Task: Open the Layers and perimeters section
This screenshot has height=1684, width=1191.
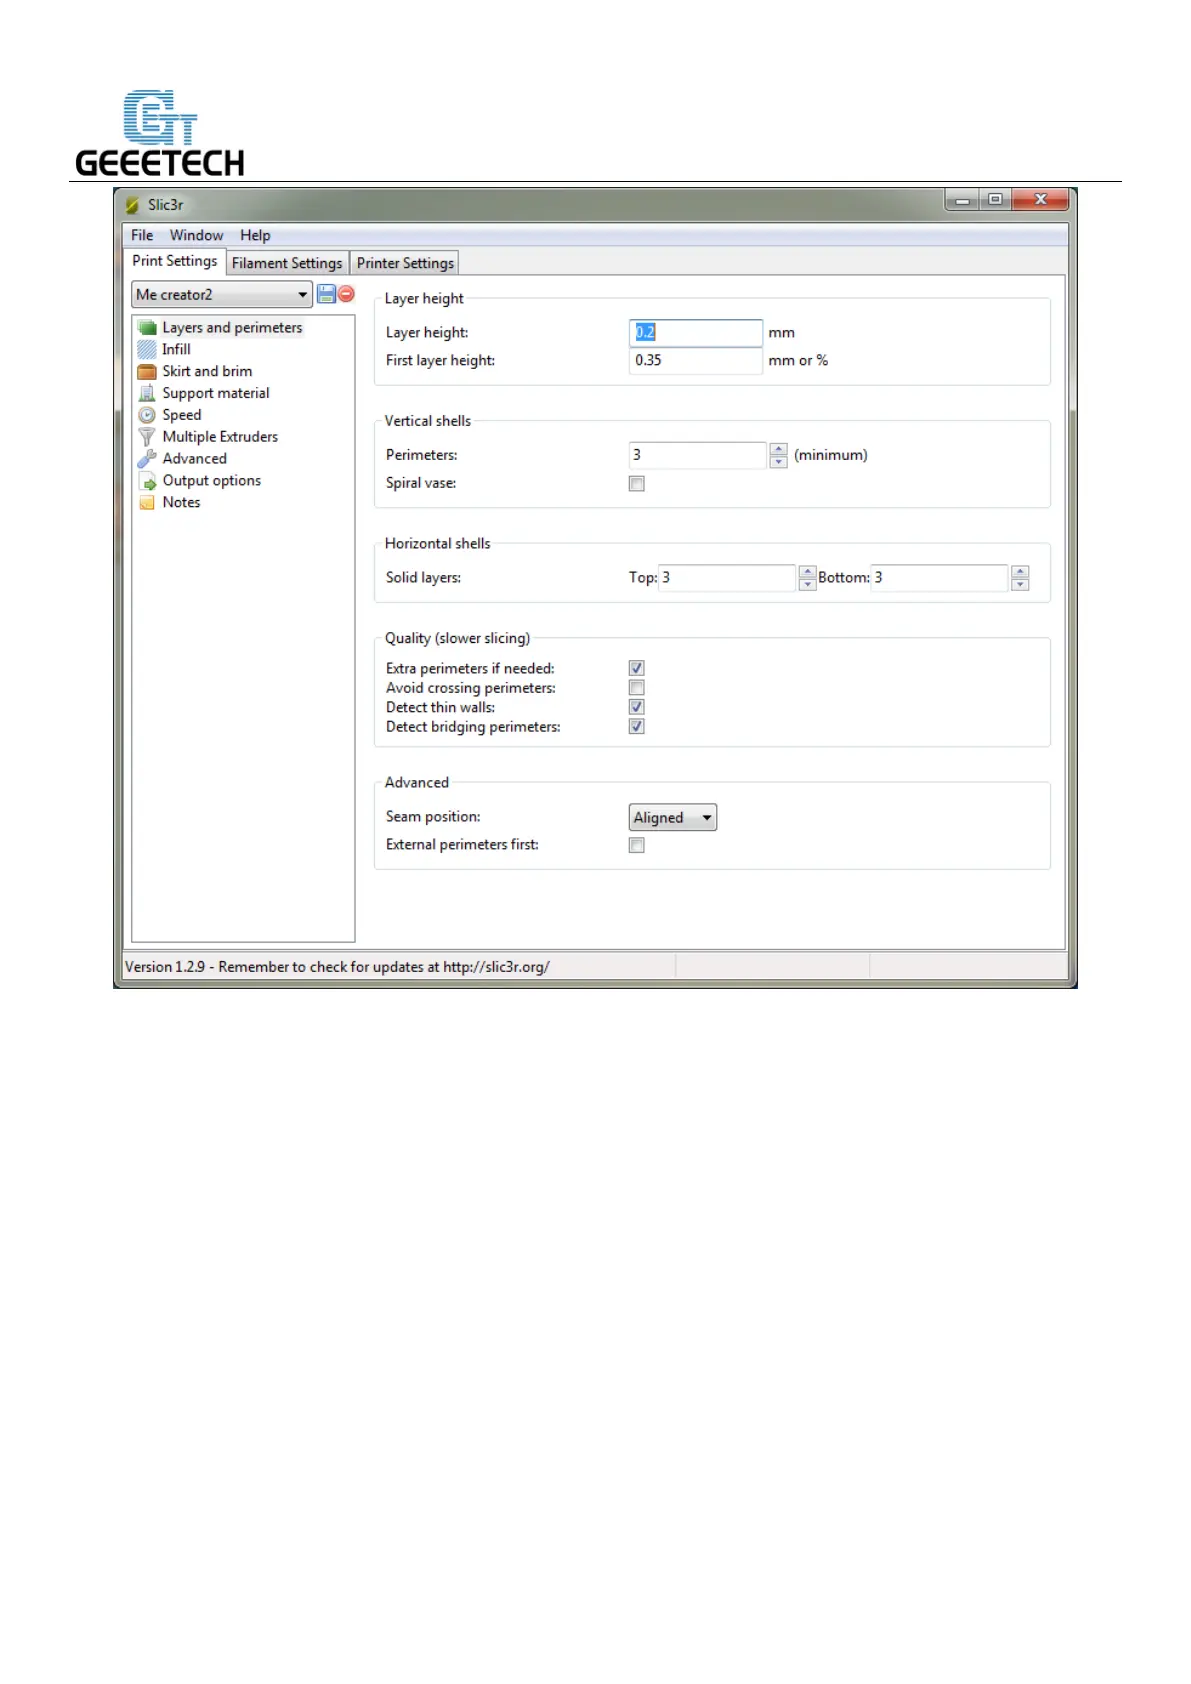Action: (232, 328)
